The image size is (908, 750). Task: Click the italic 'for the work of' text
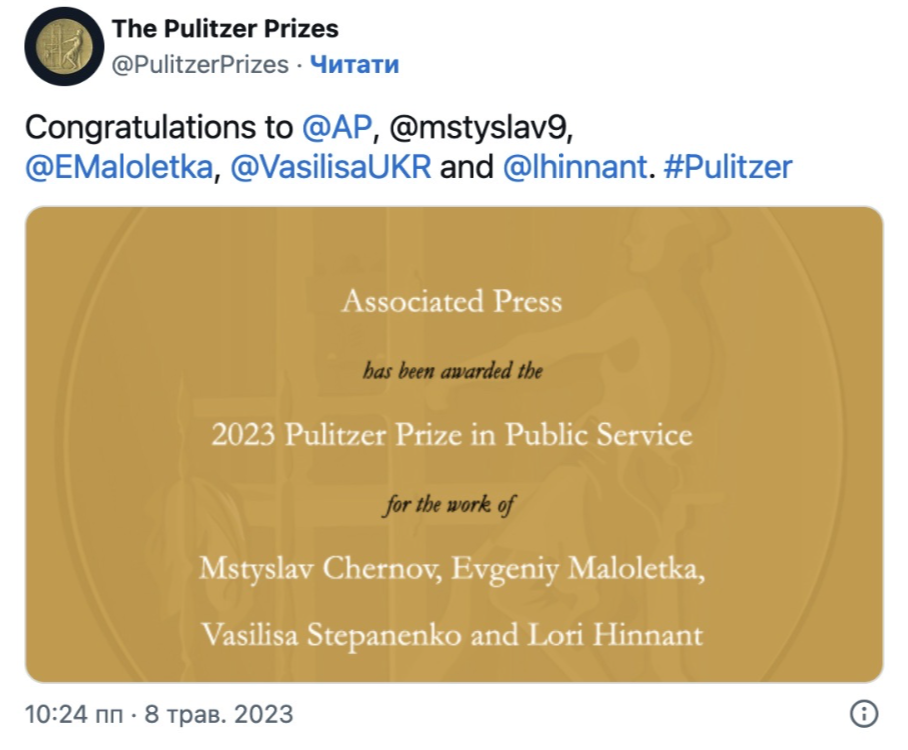(x=448, y=504)
